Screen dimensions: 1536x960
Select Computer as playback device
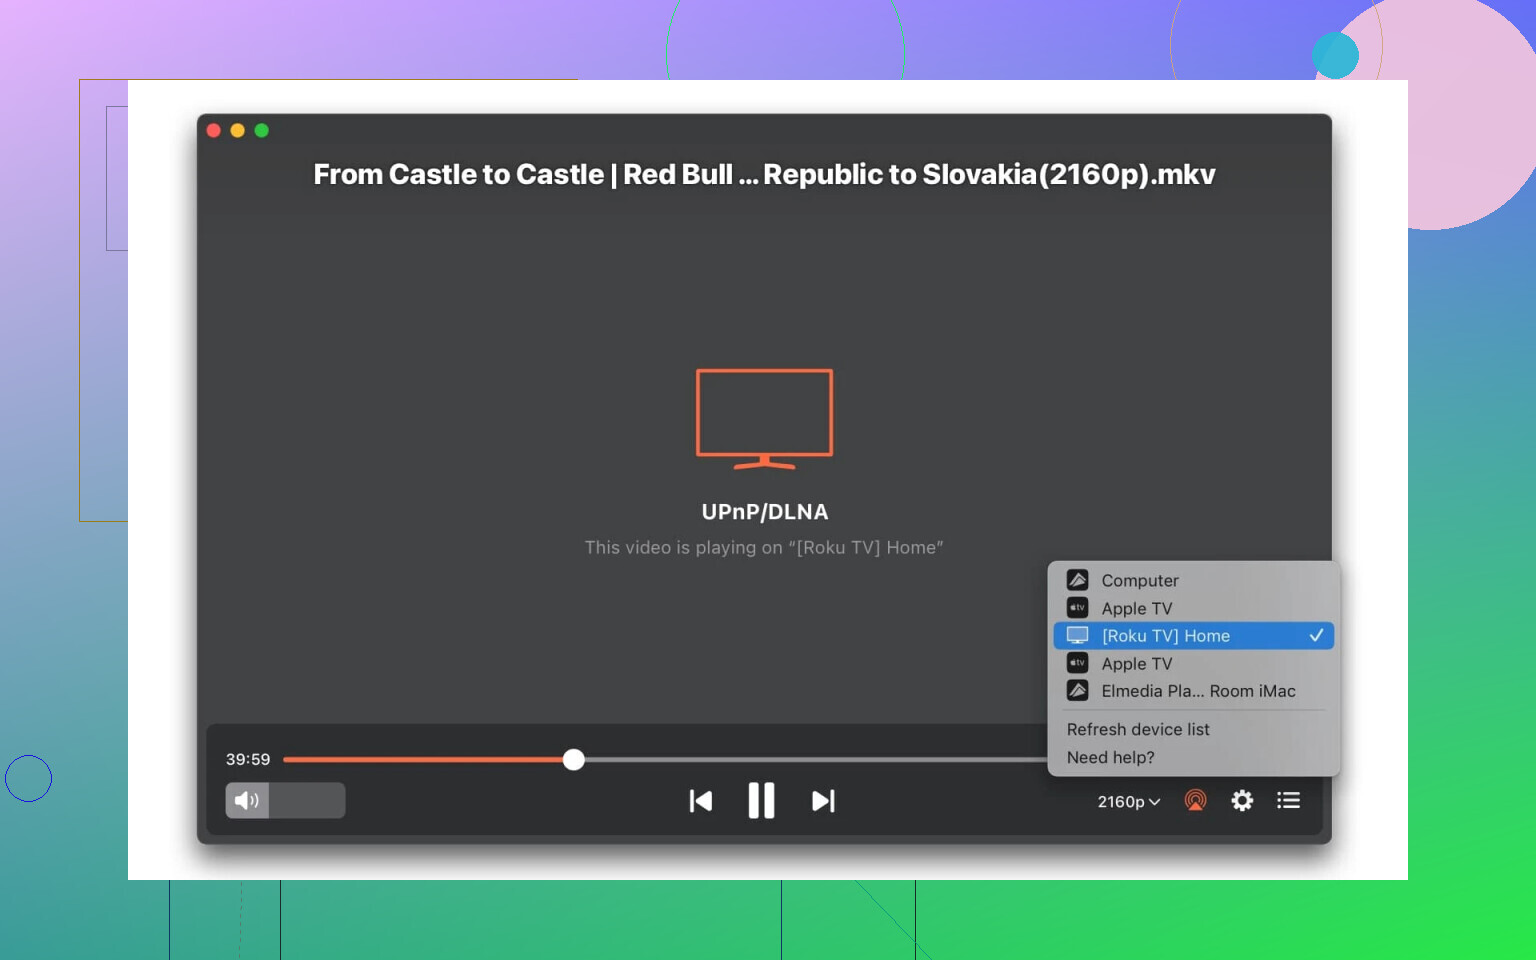1140,581
